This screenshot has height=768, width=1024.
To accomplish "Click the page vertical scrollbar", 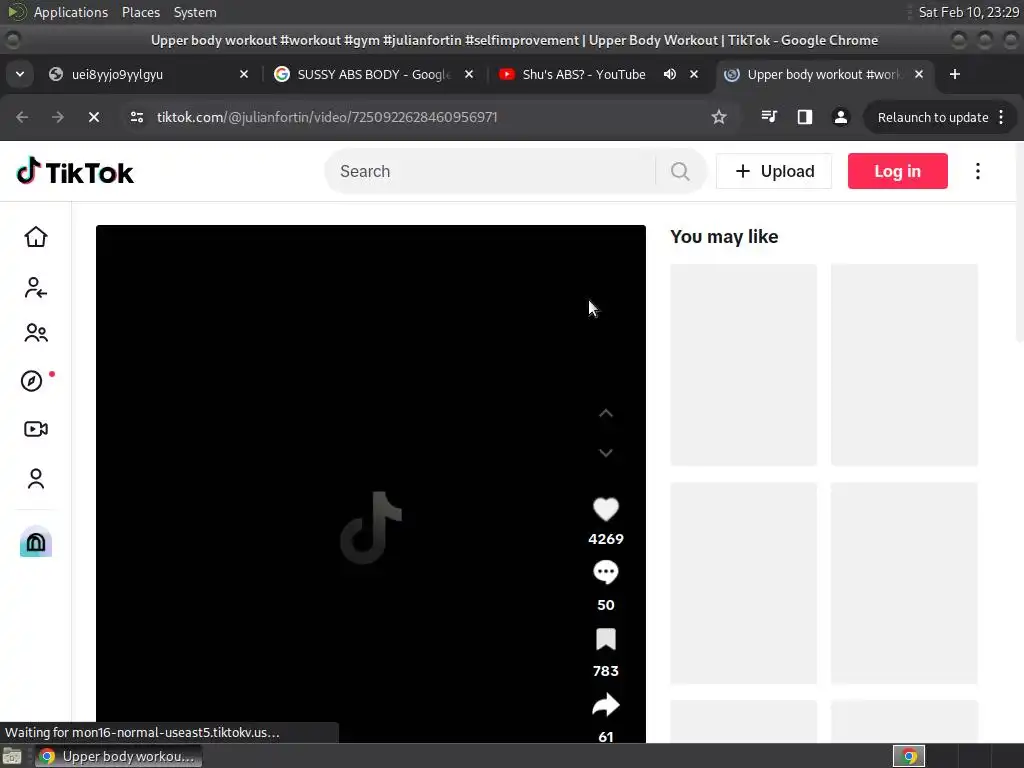I will click(1019, 242).
